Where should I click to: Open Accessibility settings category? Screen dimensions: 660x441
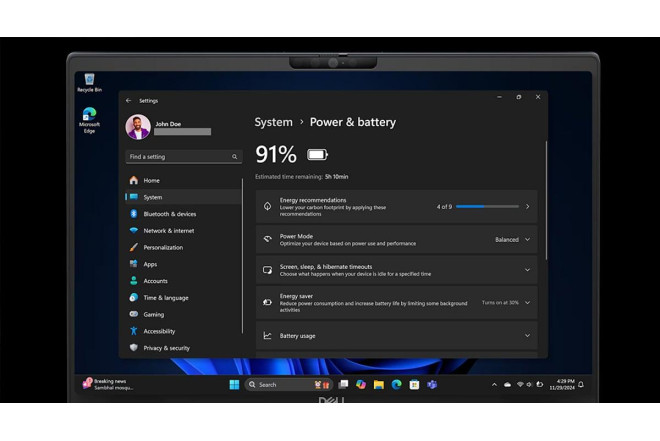[183, 331]
